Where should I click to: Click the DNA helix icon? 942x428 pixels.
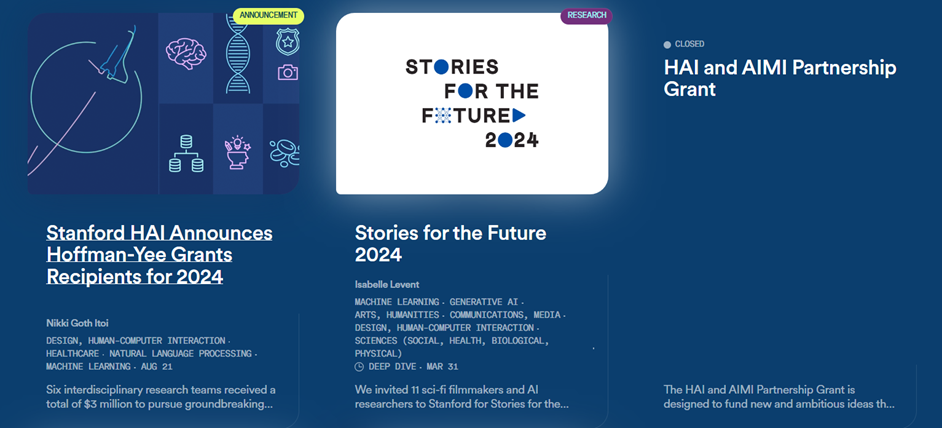237,54
